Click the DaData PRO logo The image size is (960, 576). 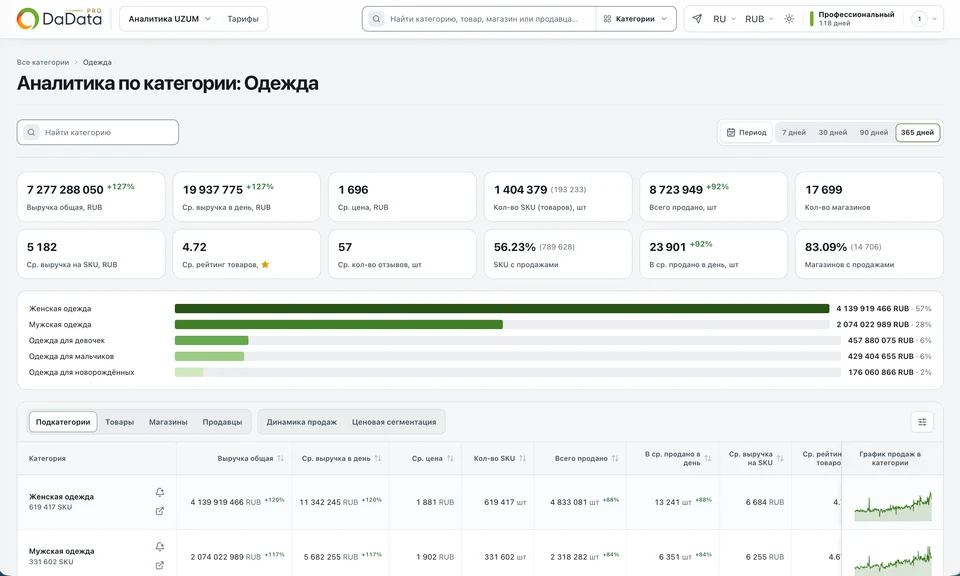click(59, 19)
